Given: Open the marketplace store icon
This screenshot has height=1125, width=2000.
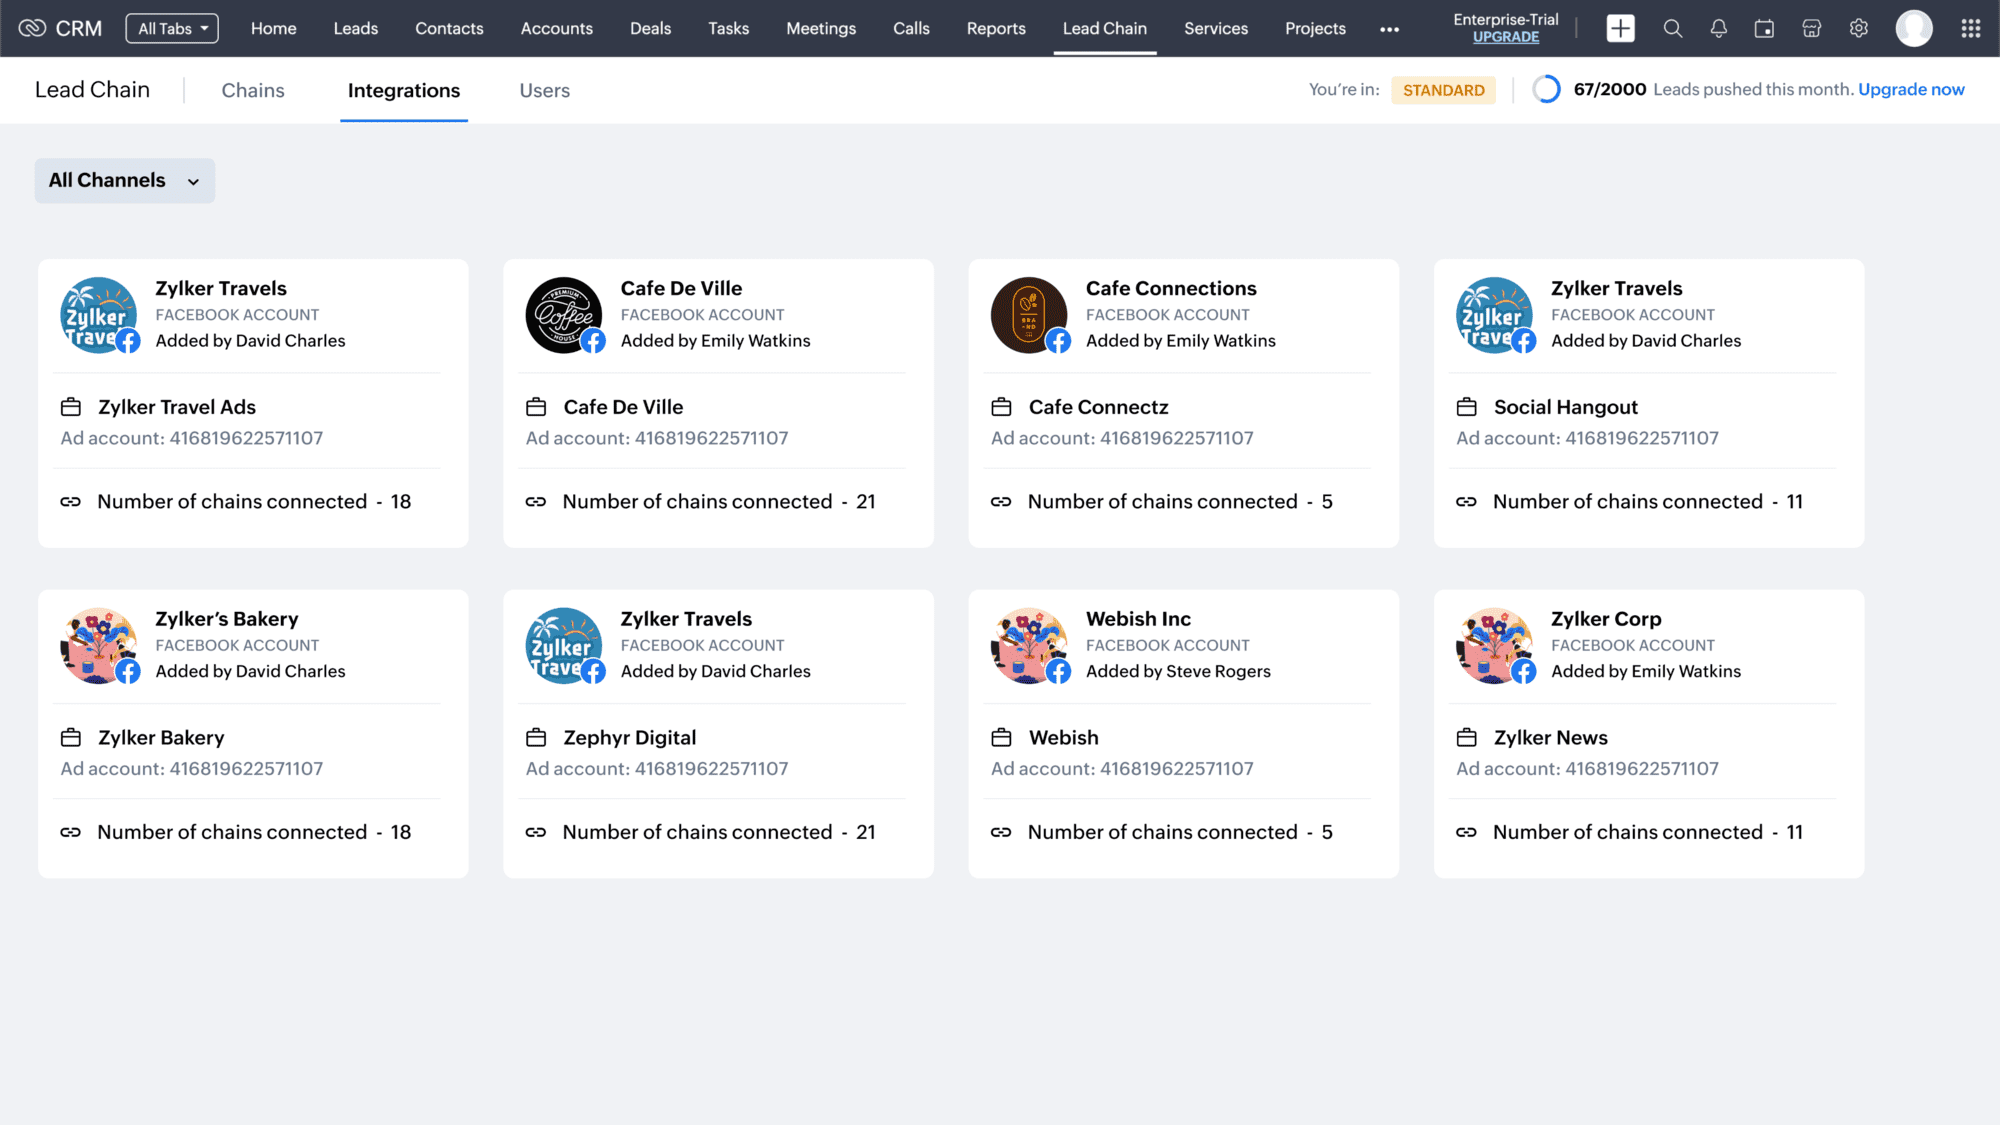Looking at the screenshot, I should pos(1811,28).
